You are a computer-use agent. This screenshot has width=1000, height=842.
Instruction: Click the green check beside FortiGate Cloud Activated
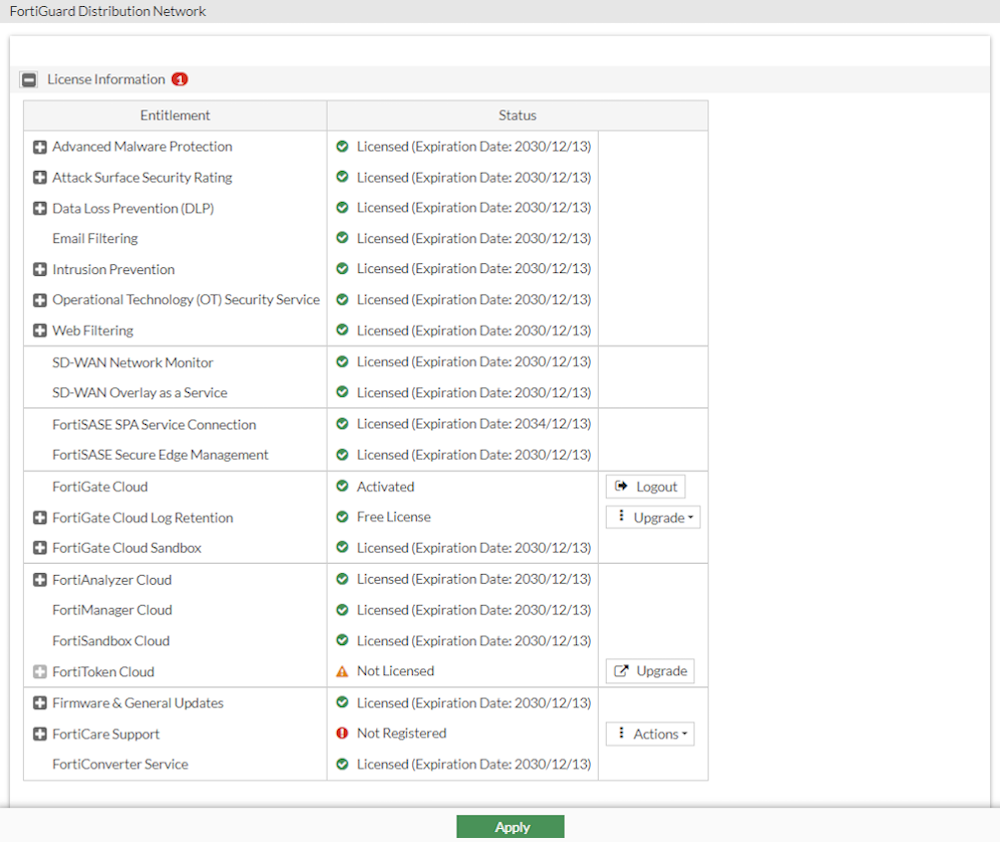342,486
